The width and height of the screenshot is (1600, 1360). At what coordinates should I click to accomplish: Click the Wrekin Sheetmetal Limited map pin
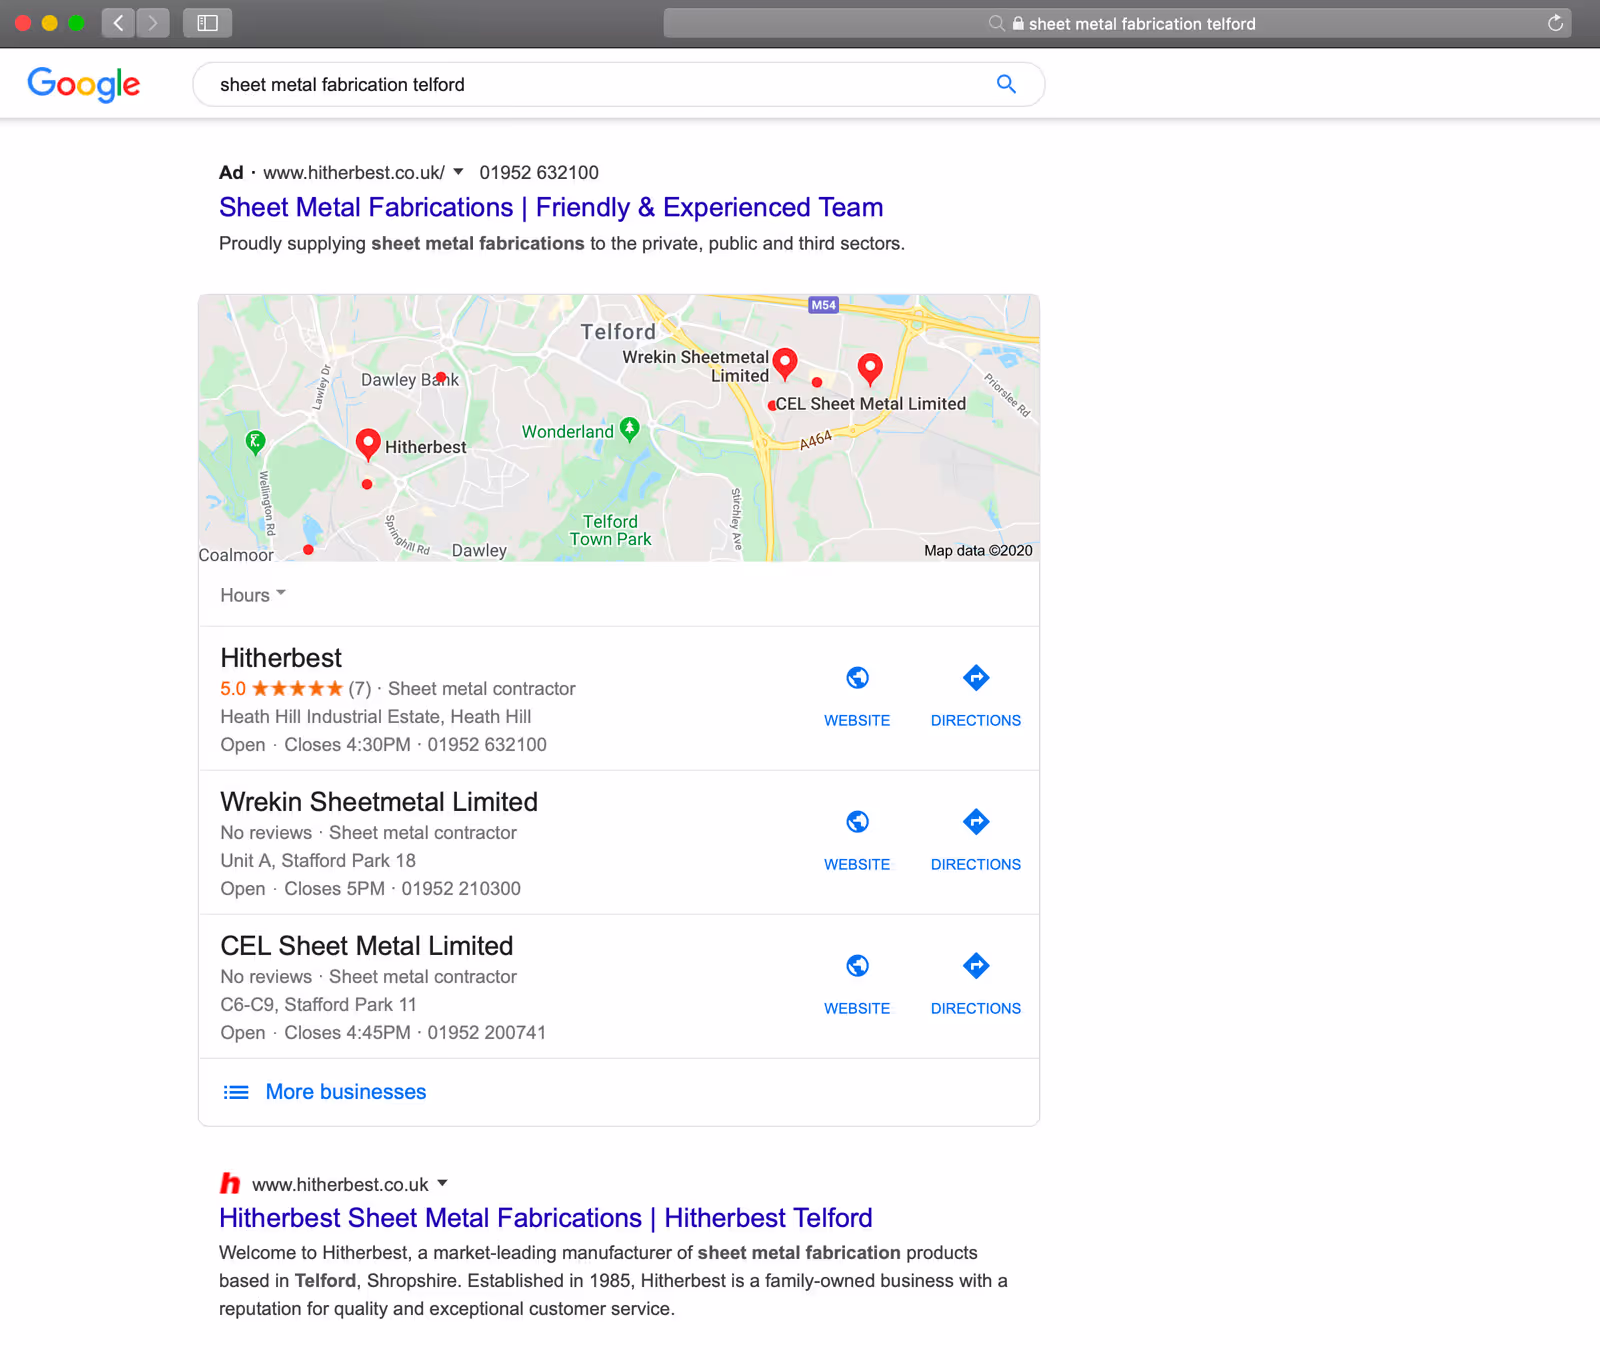click(785, 364)
